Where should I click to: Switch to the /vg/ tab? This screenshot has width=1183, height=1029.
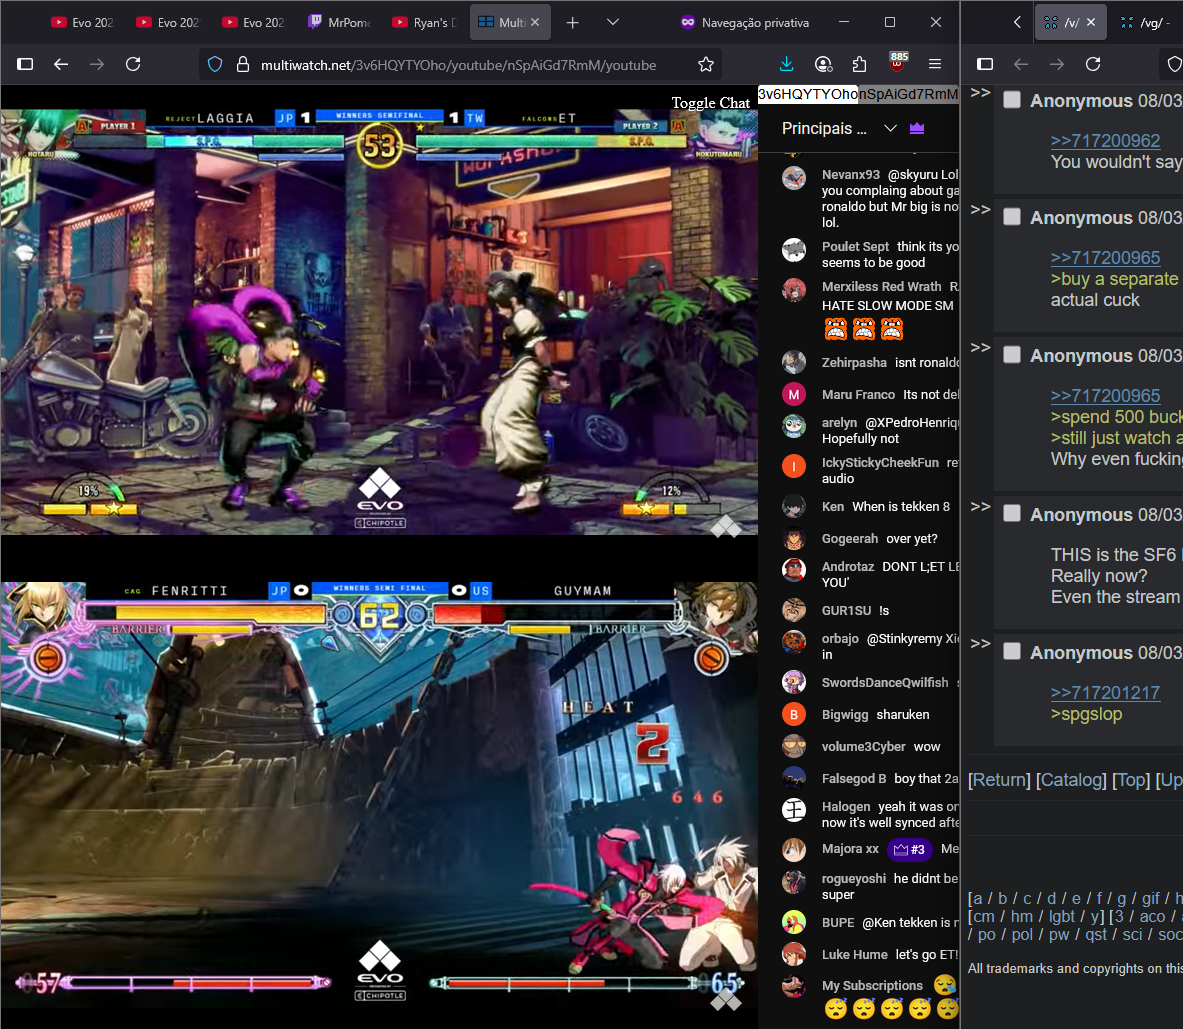click(x=1147, y=23)
